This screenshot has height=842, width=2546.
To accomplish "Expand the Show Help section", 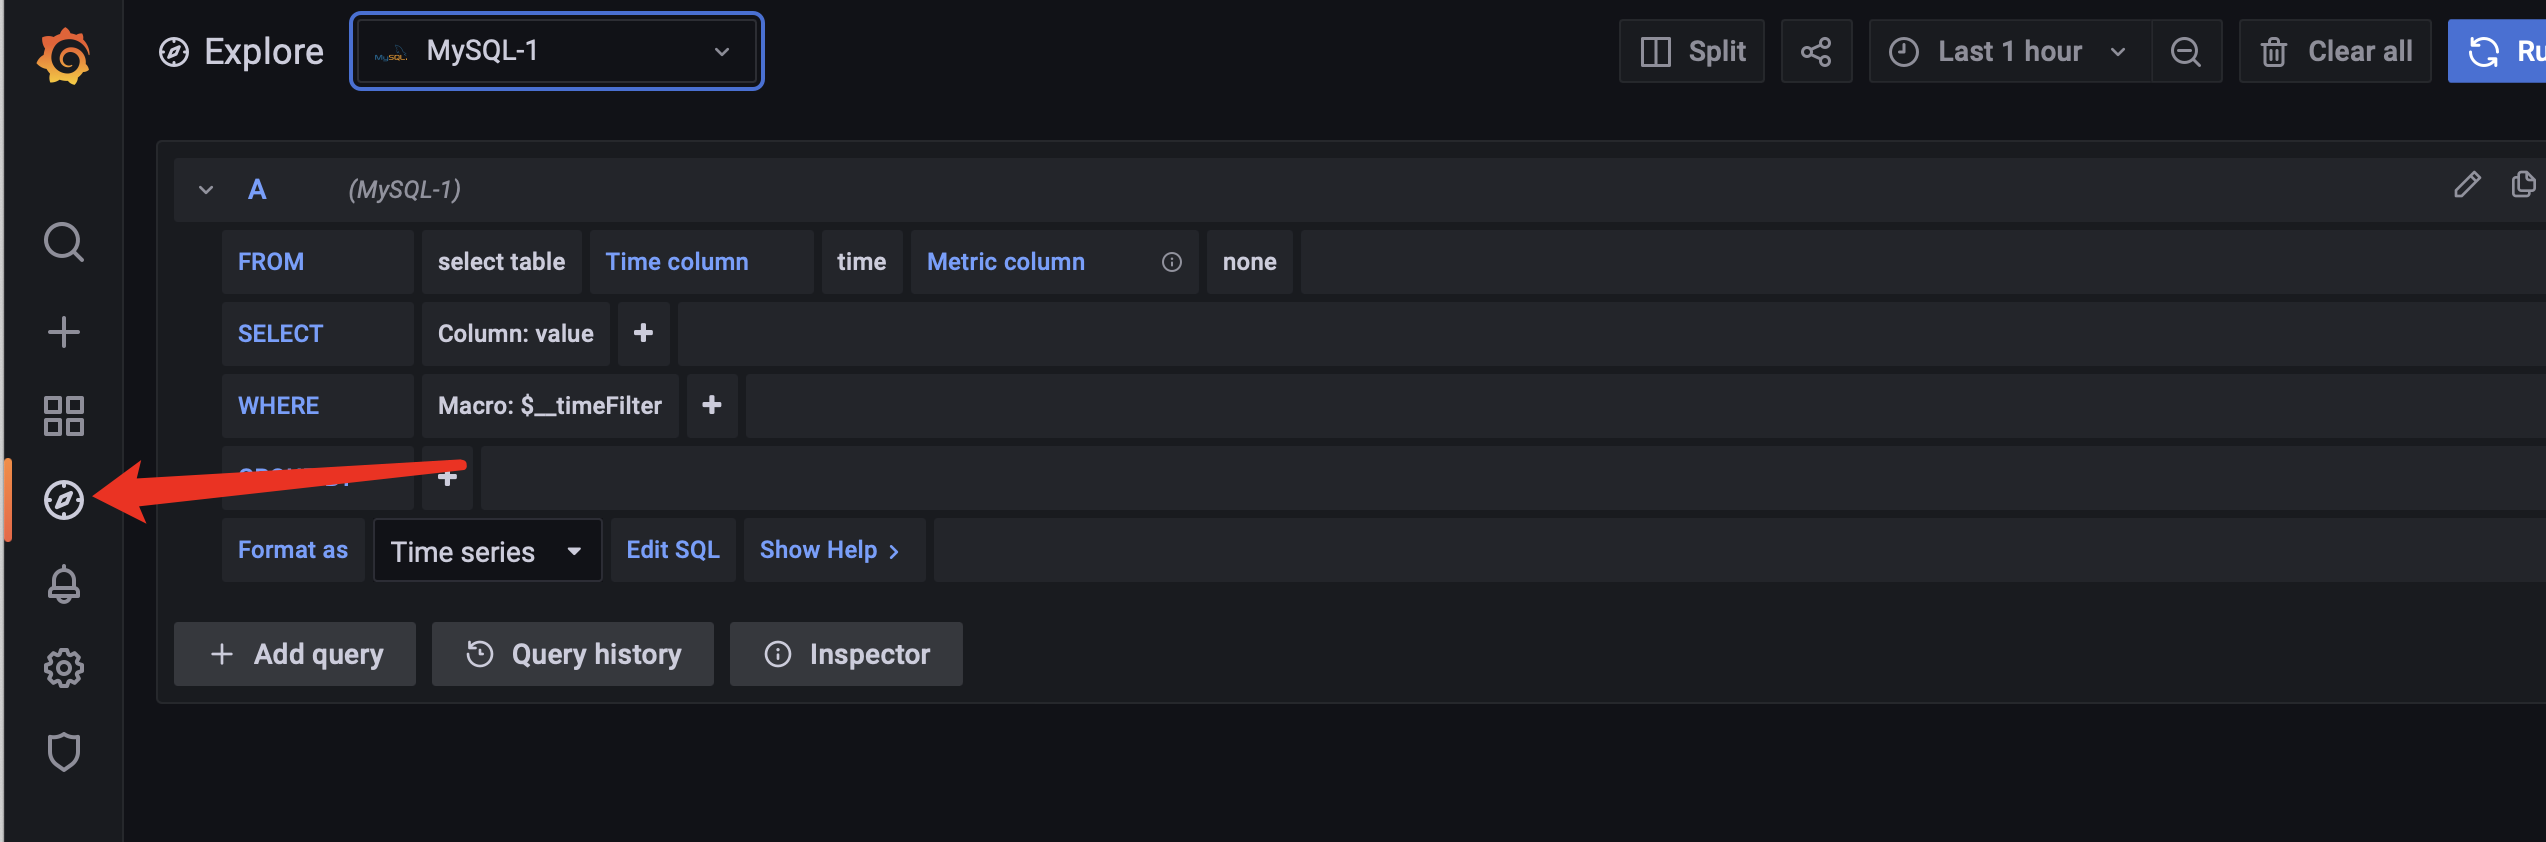I will tap(829, 550).
